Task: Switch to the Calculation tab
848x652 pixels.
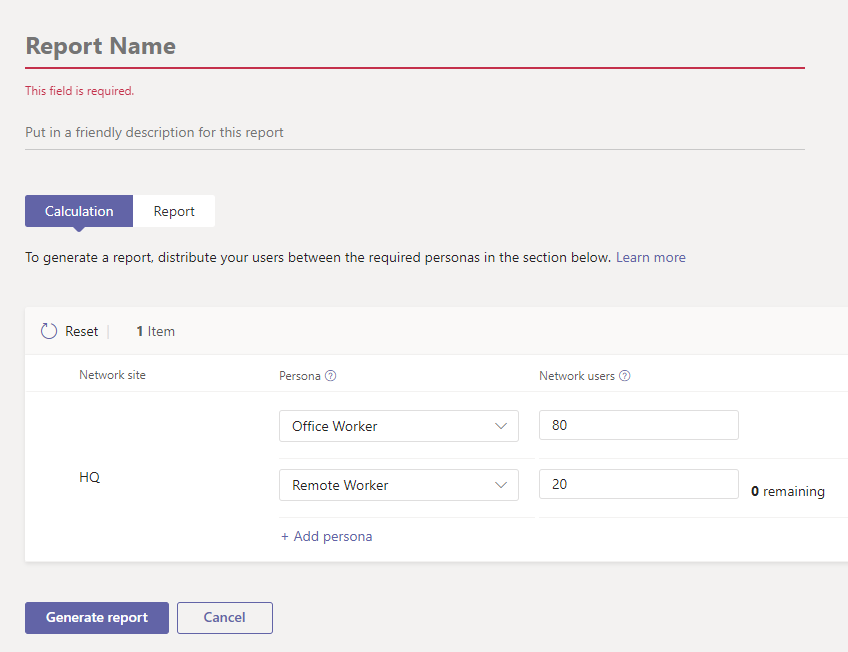Action: coord(79,211)
